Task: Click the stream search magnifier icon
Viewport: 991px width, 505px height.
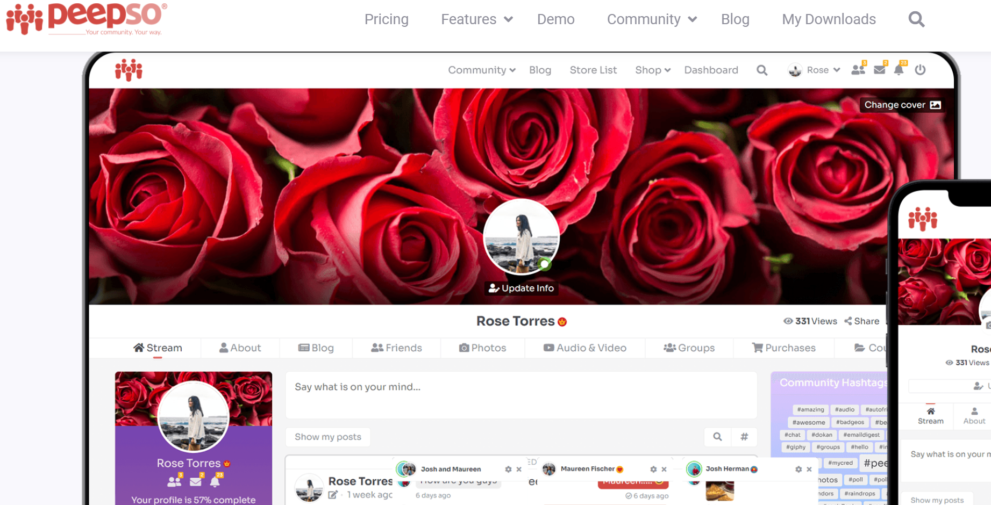Action: 717,437
